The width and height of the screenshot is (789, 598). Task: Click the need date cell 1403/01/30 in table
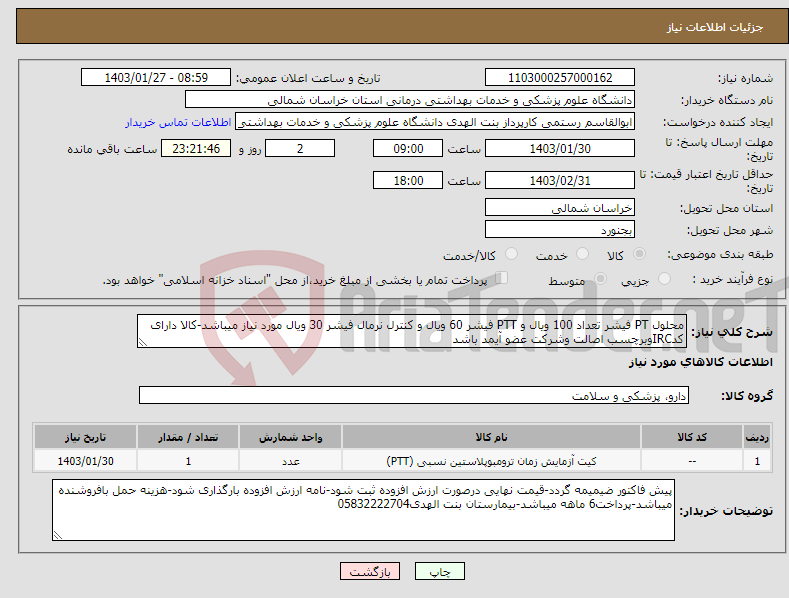(x=86, y=461)
